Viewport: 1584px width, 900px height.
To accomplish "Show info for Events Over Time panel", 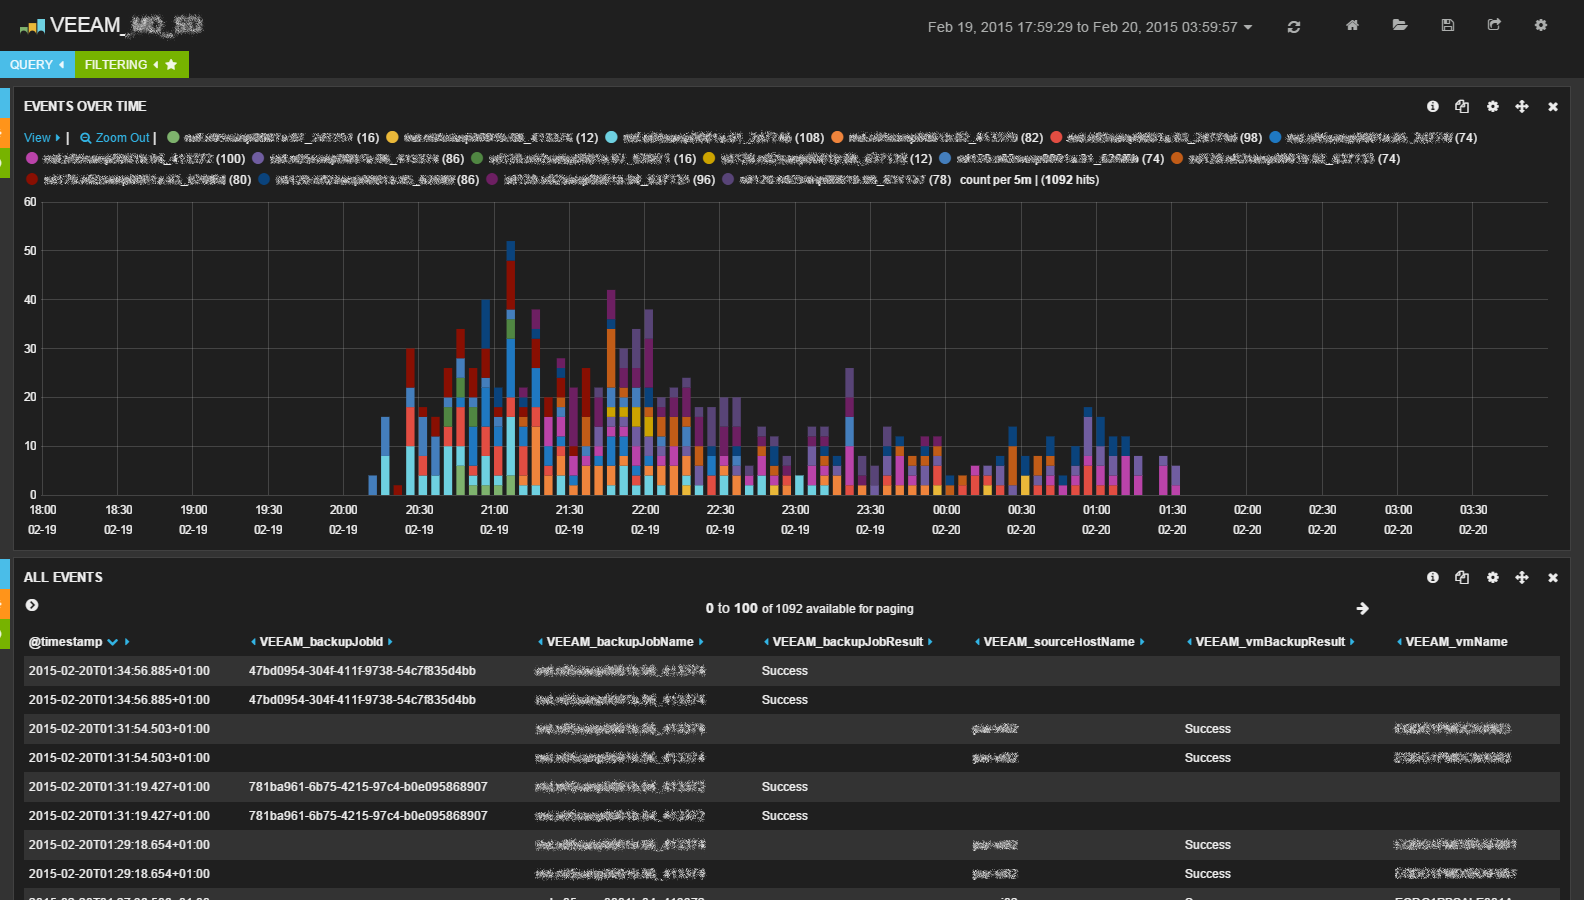I will point(1433,106).
